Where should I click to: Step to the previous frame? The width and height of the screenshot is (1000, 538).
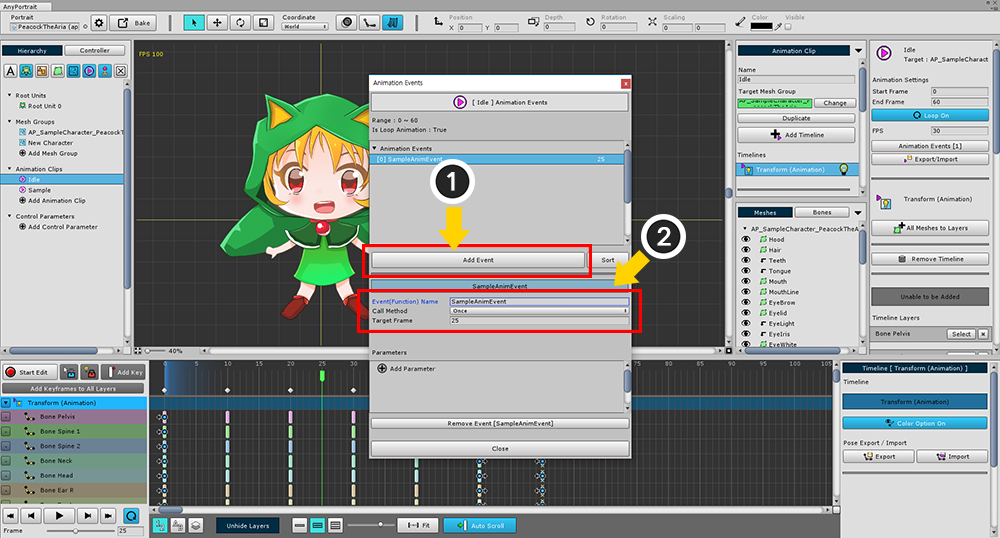click(31, 516)
